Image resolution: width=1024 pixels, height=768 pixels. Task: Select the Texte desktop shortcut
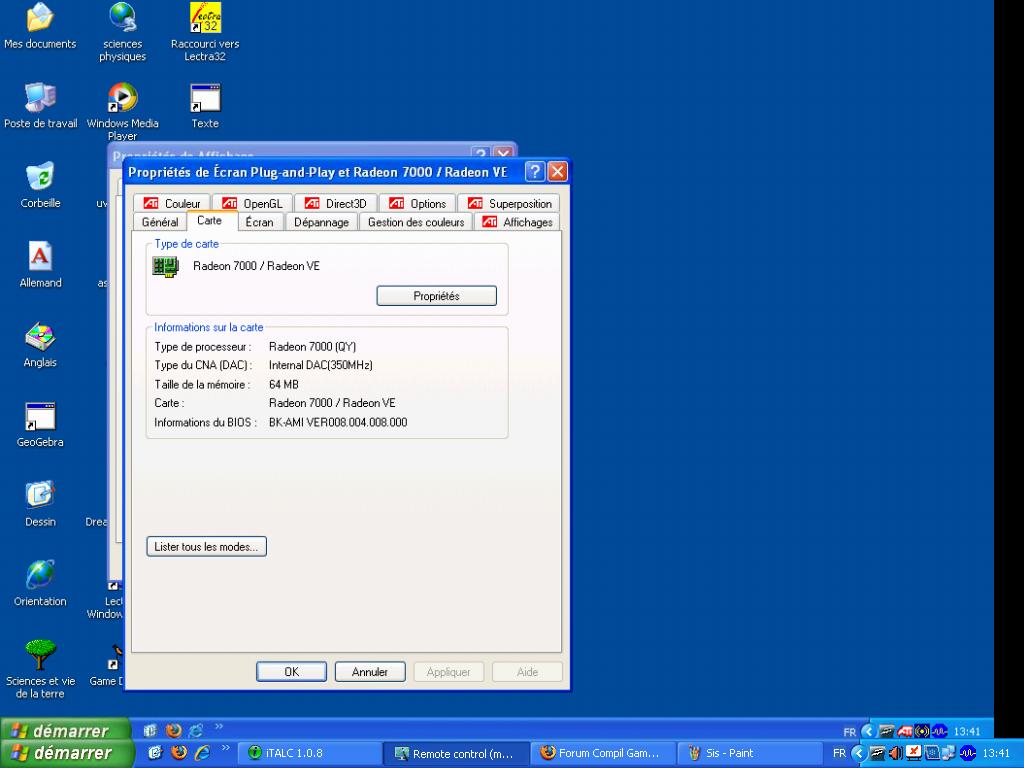[205, 106]
